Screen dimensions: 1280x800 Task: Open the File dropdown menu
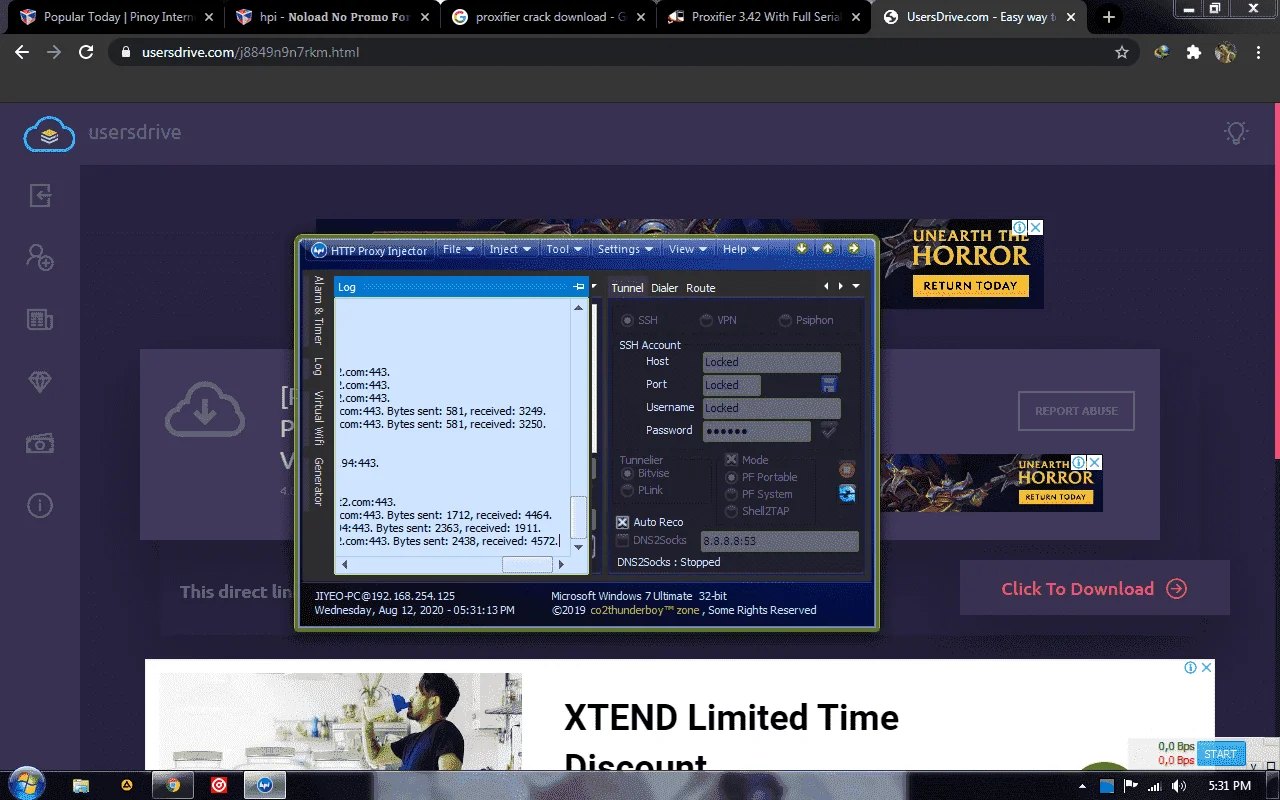pyautogui.click(x=458, y=249)
